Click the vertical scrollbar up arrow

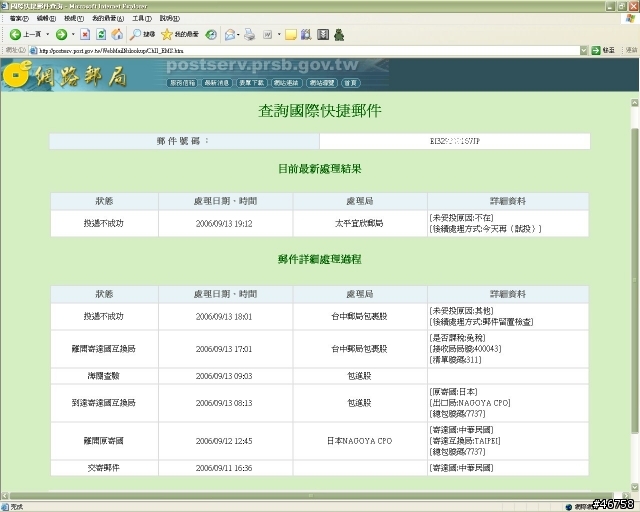click(635, 102)
